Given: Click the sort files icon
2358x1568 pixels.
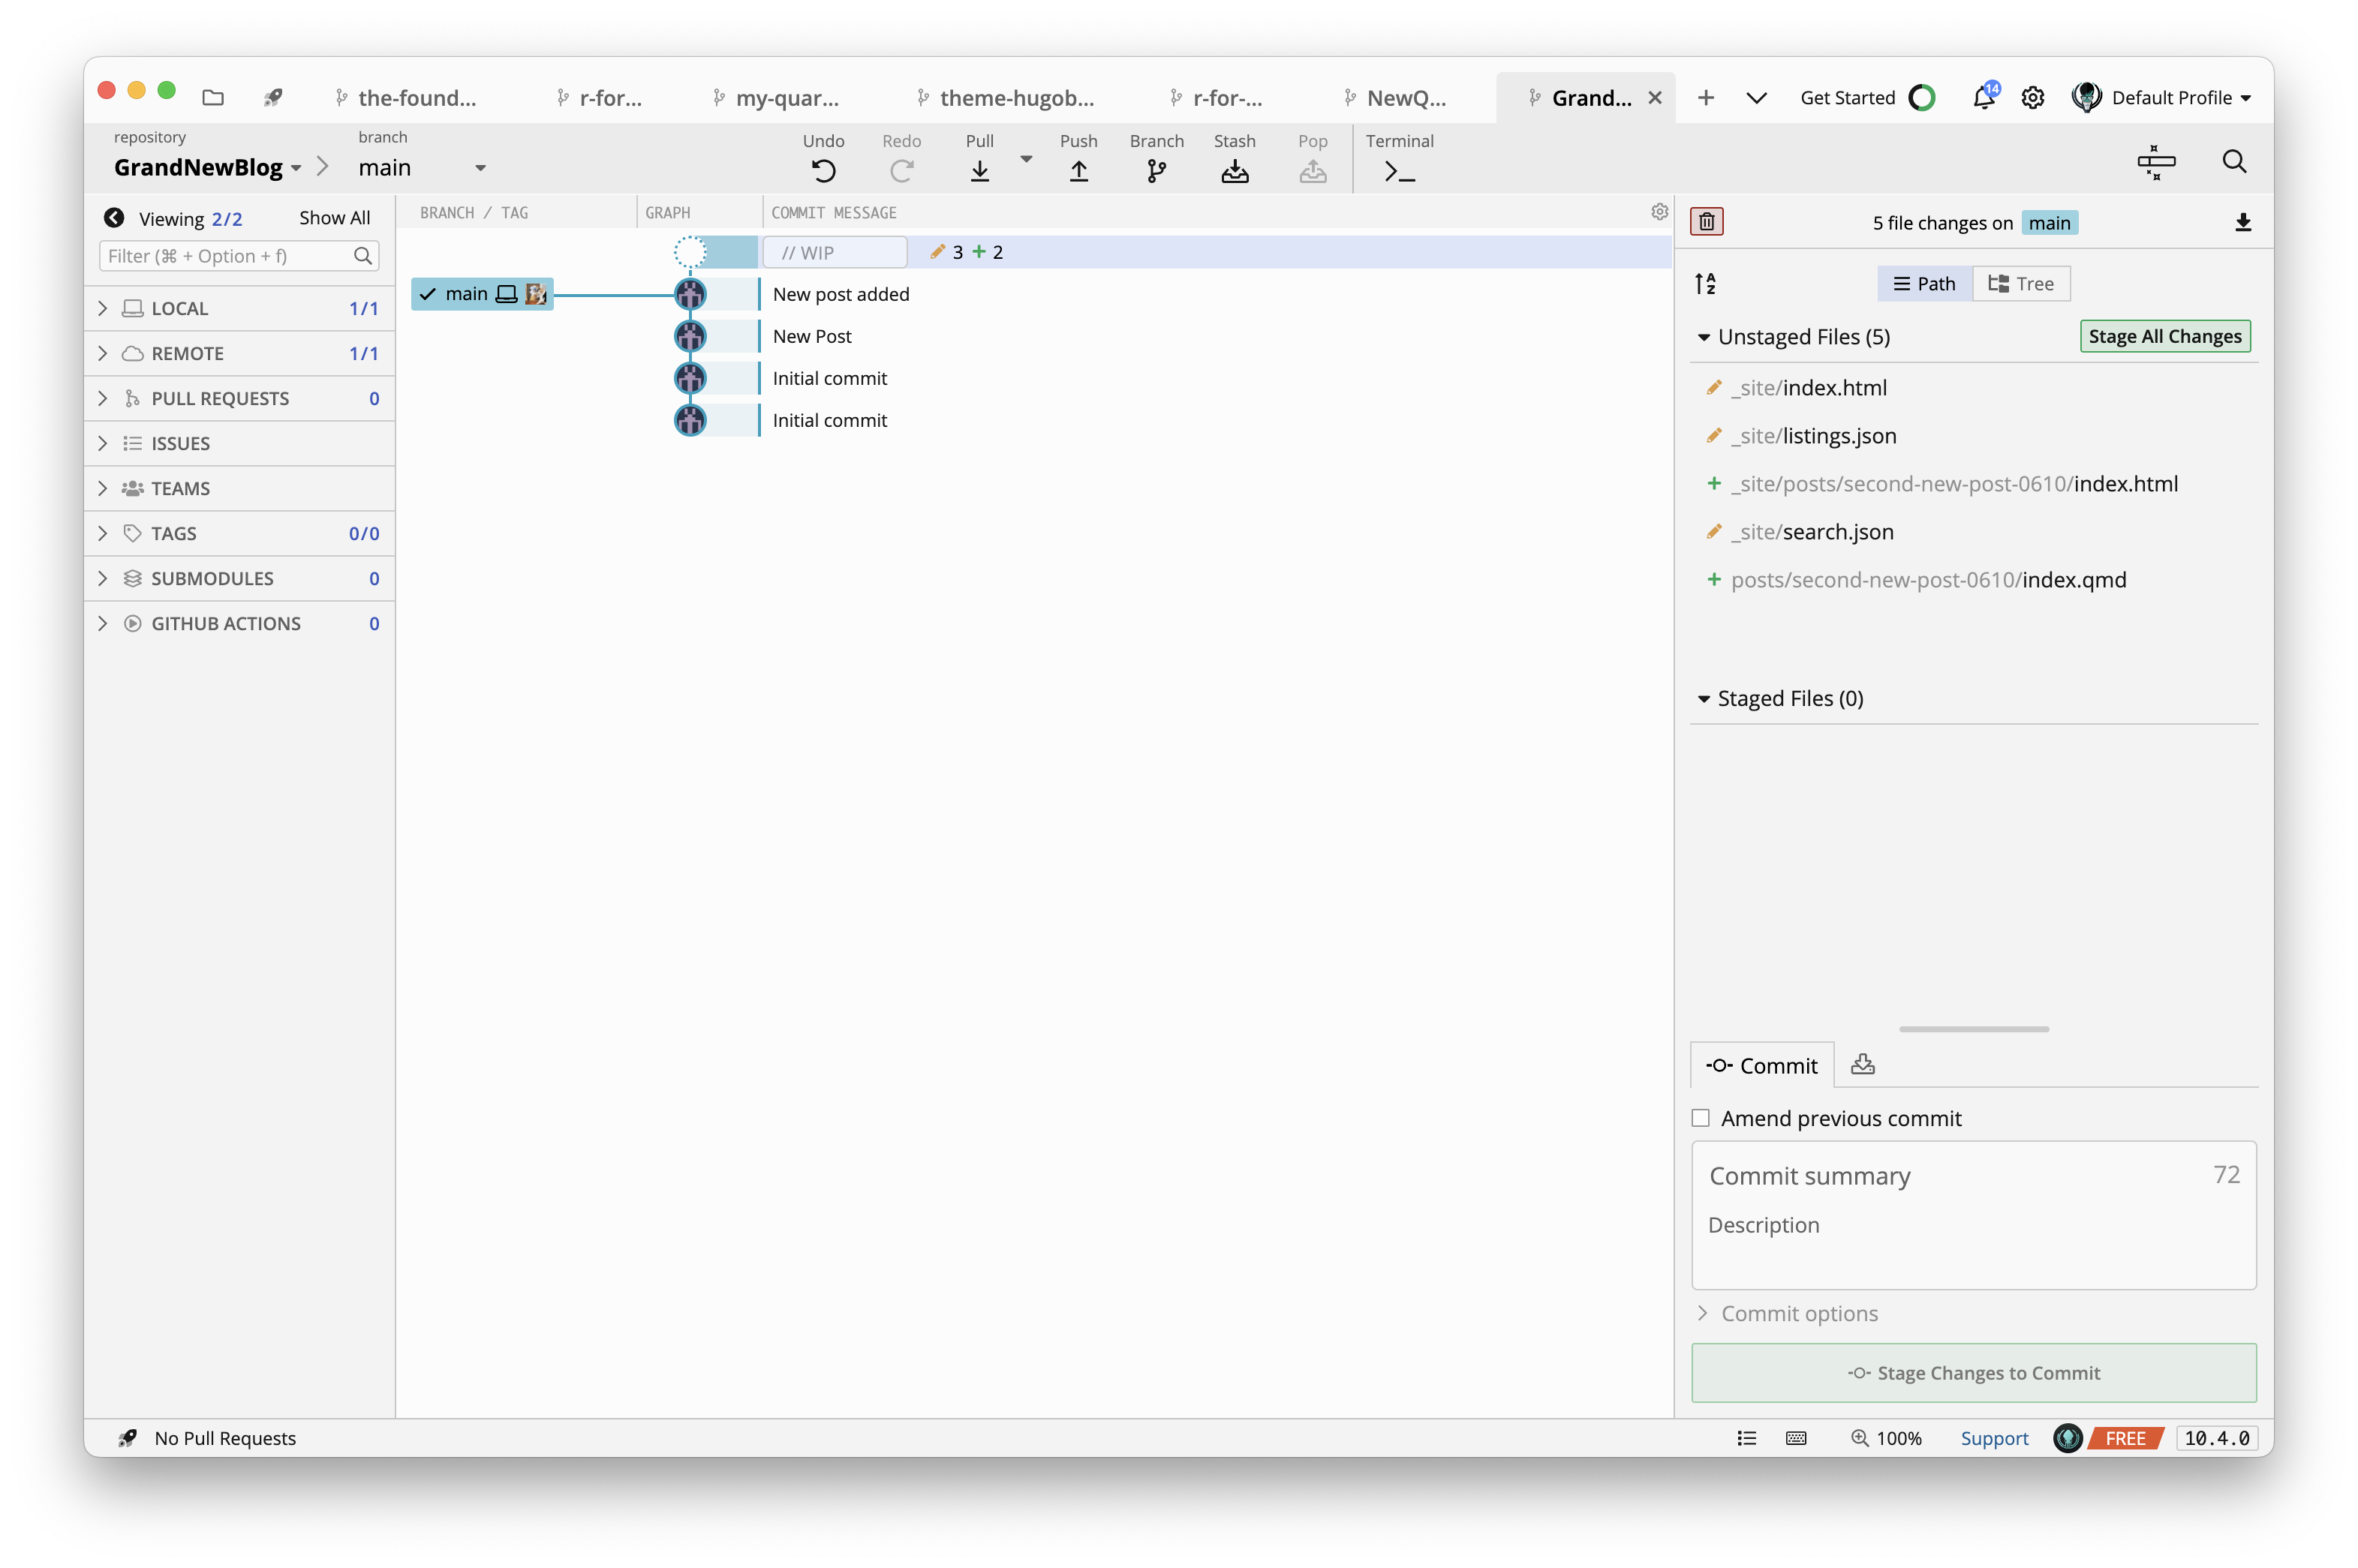Looking at the screenshot, I should coord(1705,284).
